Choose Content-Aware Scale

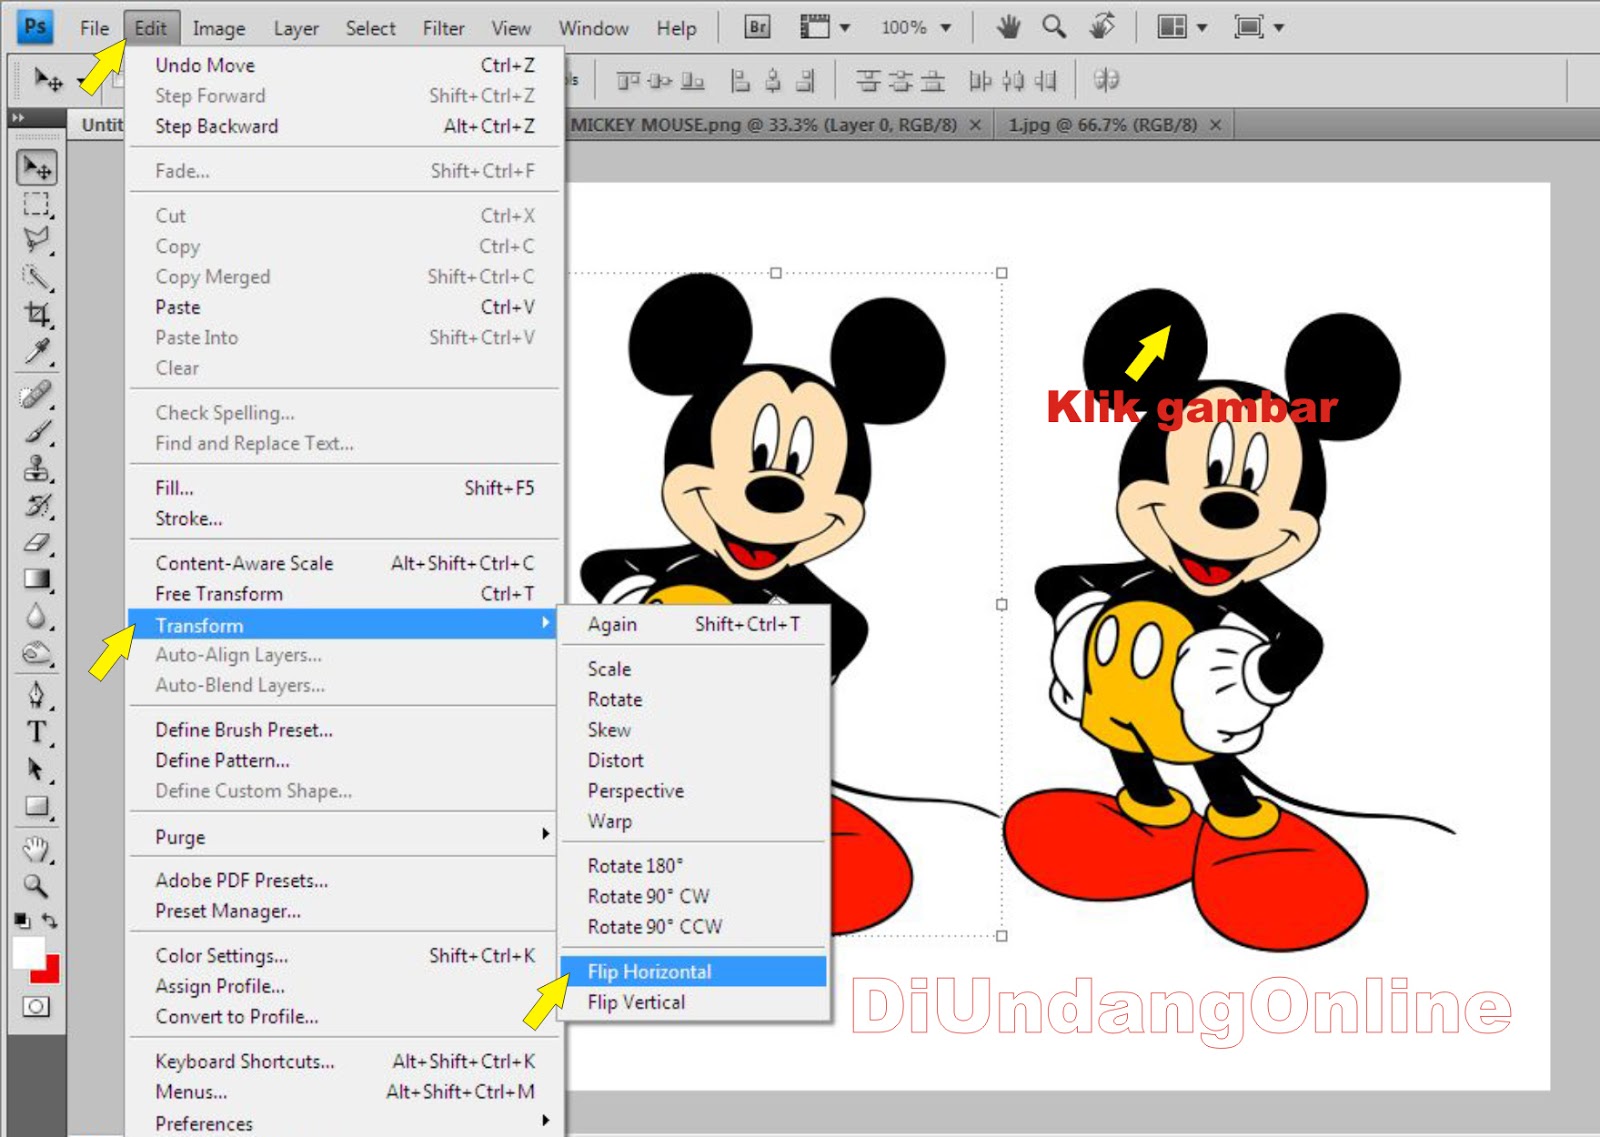coord(342,563)
